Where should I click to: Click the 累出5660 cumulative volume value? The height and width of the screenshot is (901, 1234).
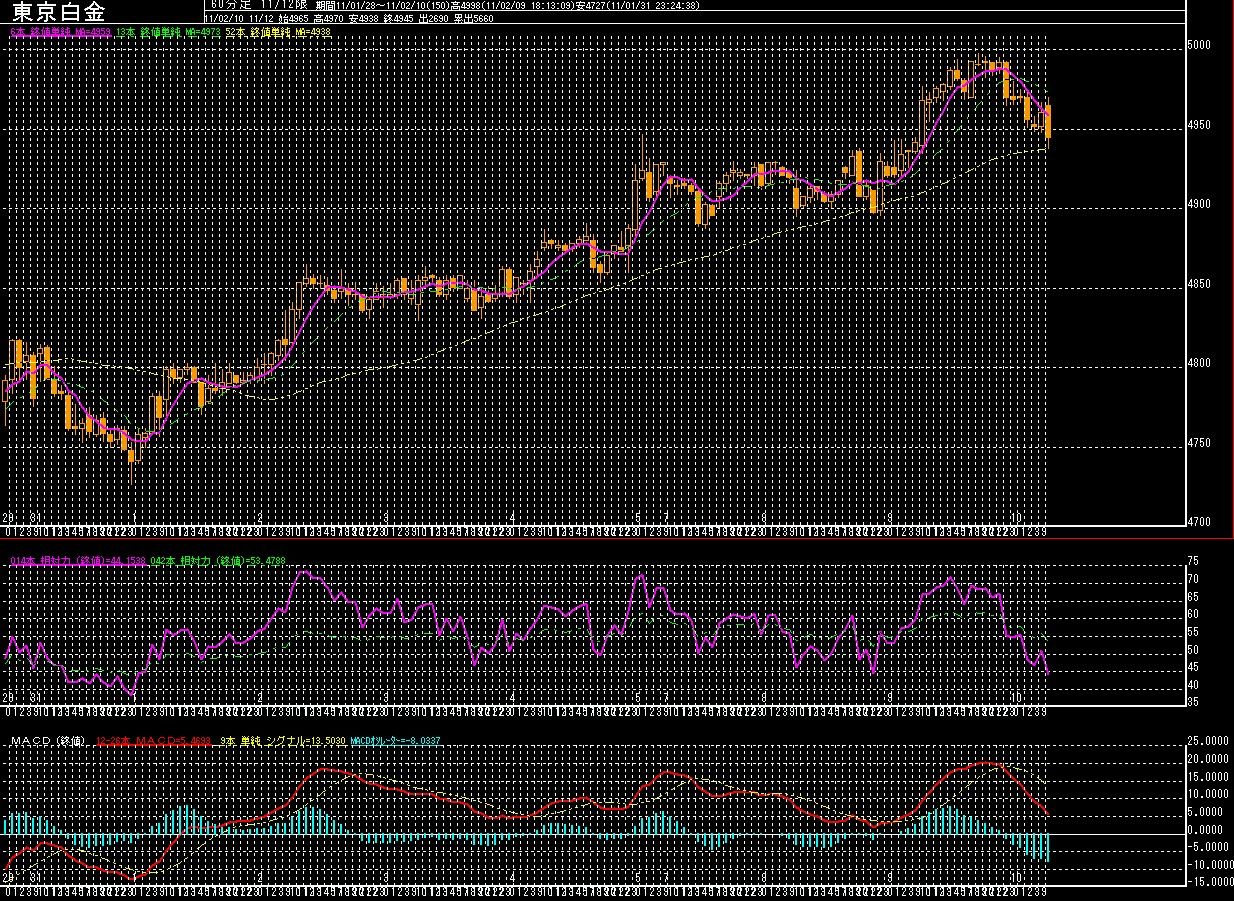pos(474,18)
